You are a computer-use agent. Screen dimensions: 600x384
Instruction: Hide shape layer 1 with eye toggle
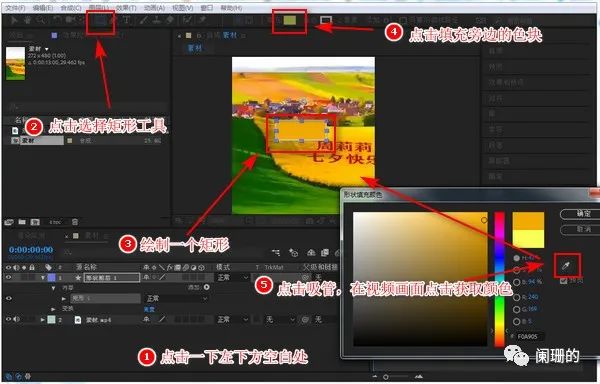click(x=8, y=277)
